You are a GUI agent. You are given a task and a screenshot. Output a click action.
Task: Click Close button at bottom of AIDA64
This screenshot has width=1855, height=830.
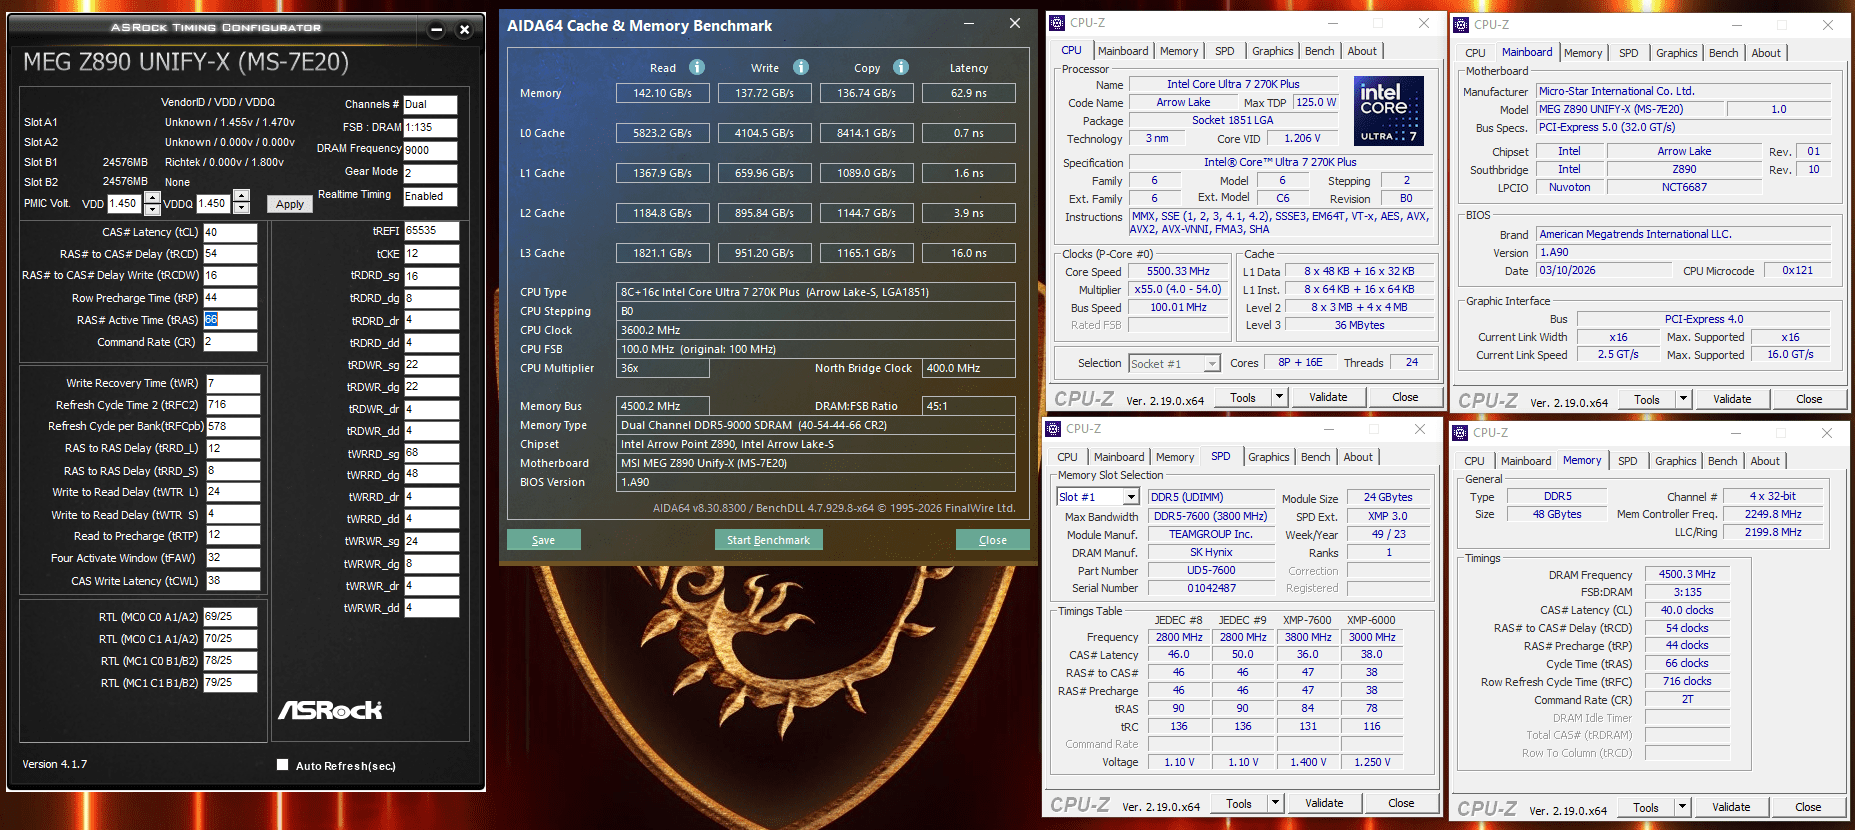[x=992, y=540]
